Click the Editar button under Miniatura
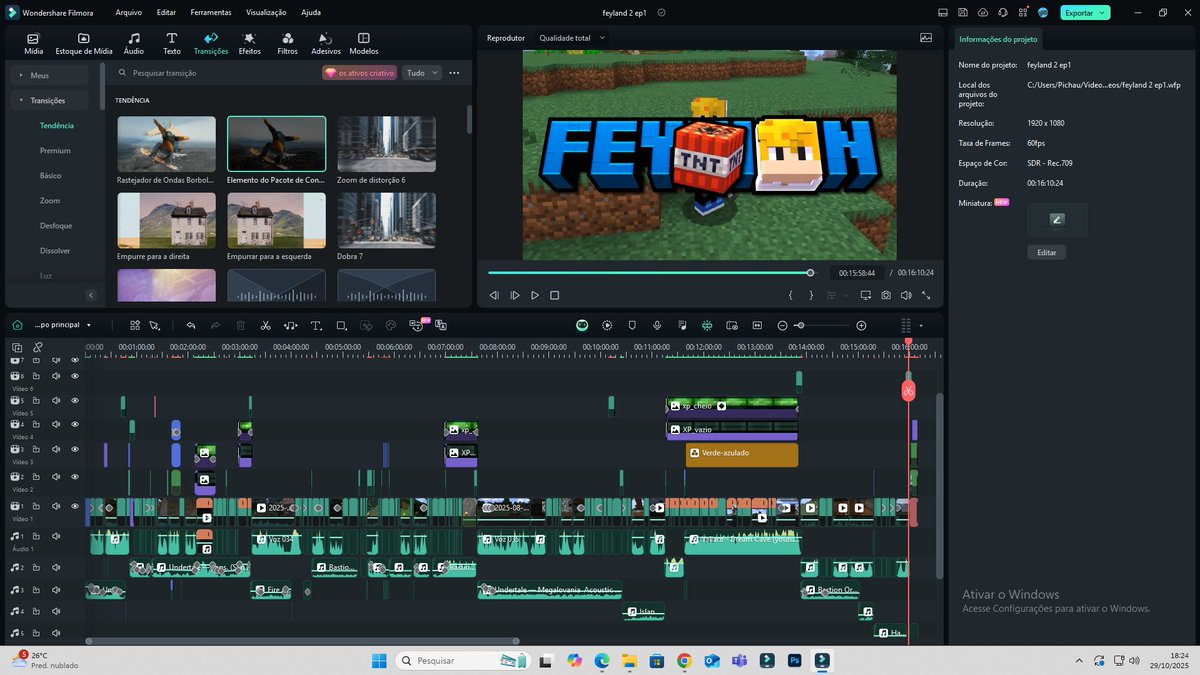Screen dimensions: 1200x675 (x=1046, y=252)
